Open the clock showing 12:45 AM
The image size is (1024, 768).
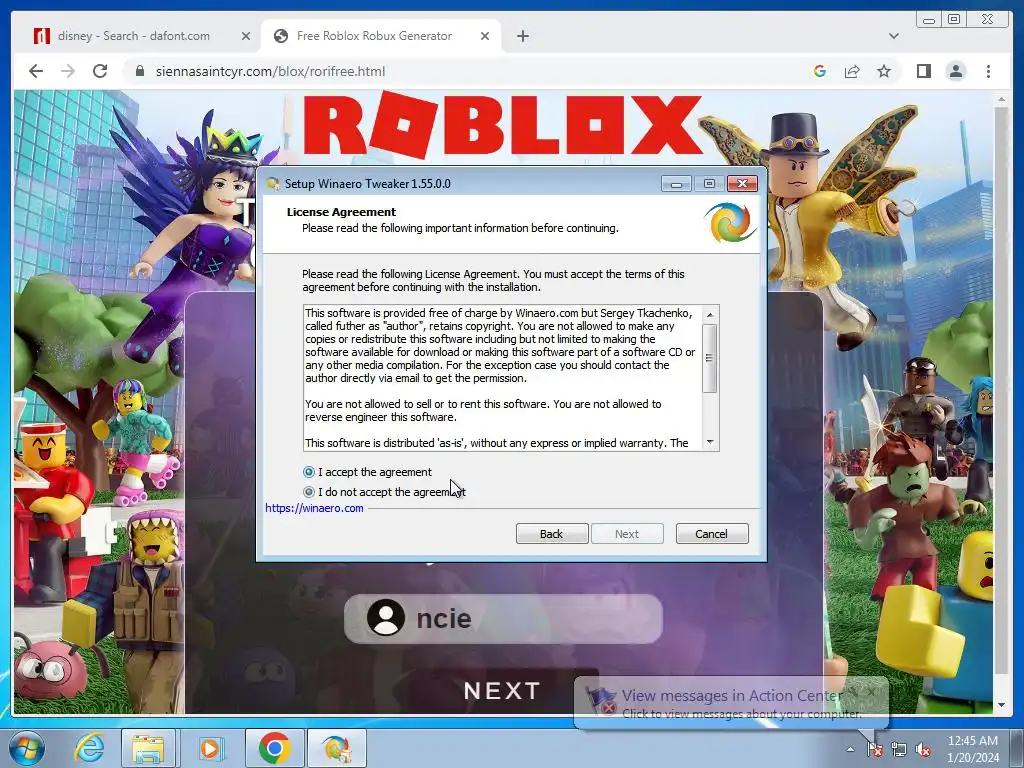click(972, 749)
